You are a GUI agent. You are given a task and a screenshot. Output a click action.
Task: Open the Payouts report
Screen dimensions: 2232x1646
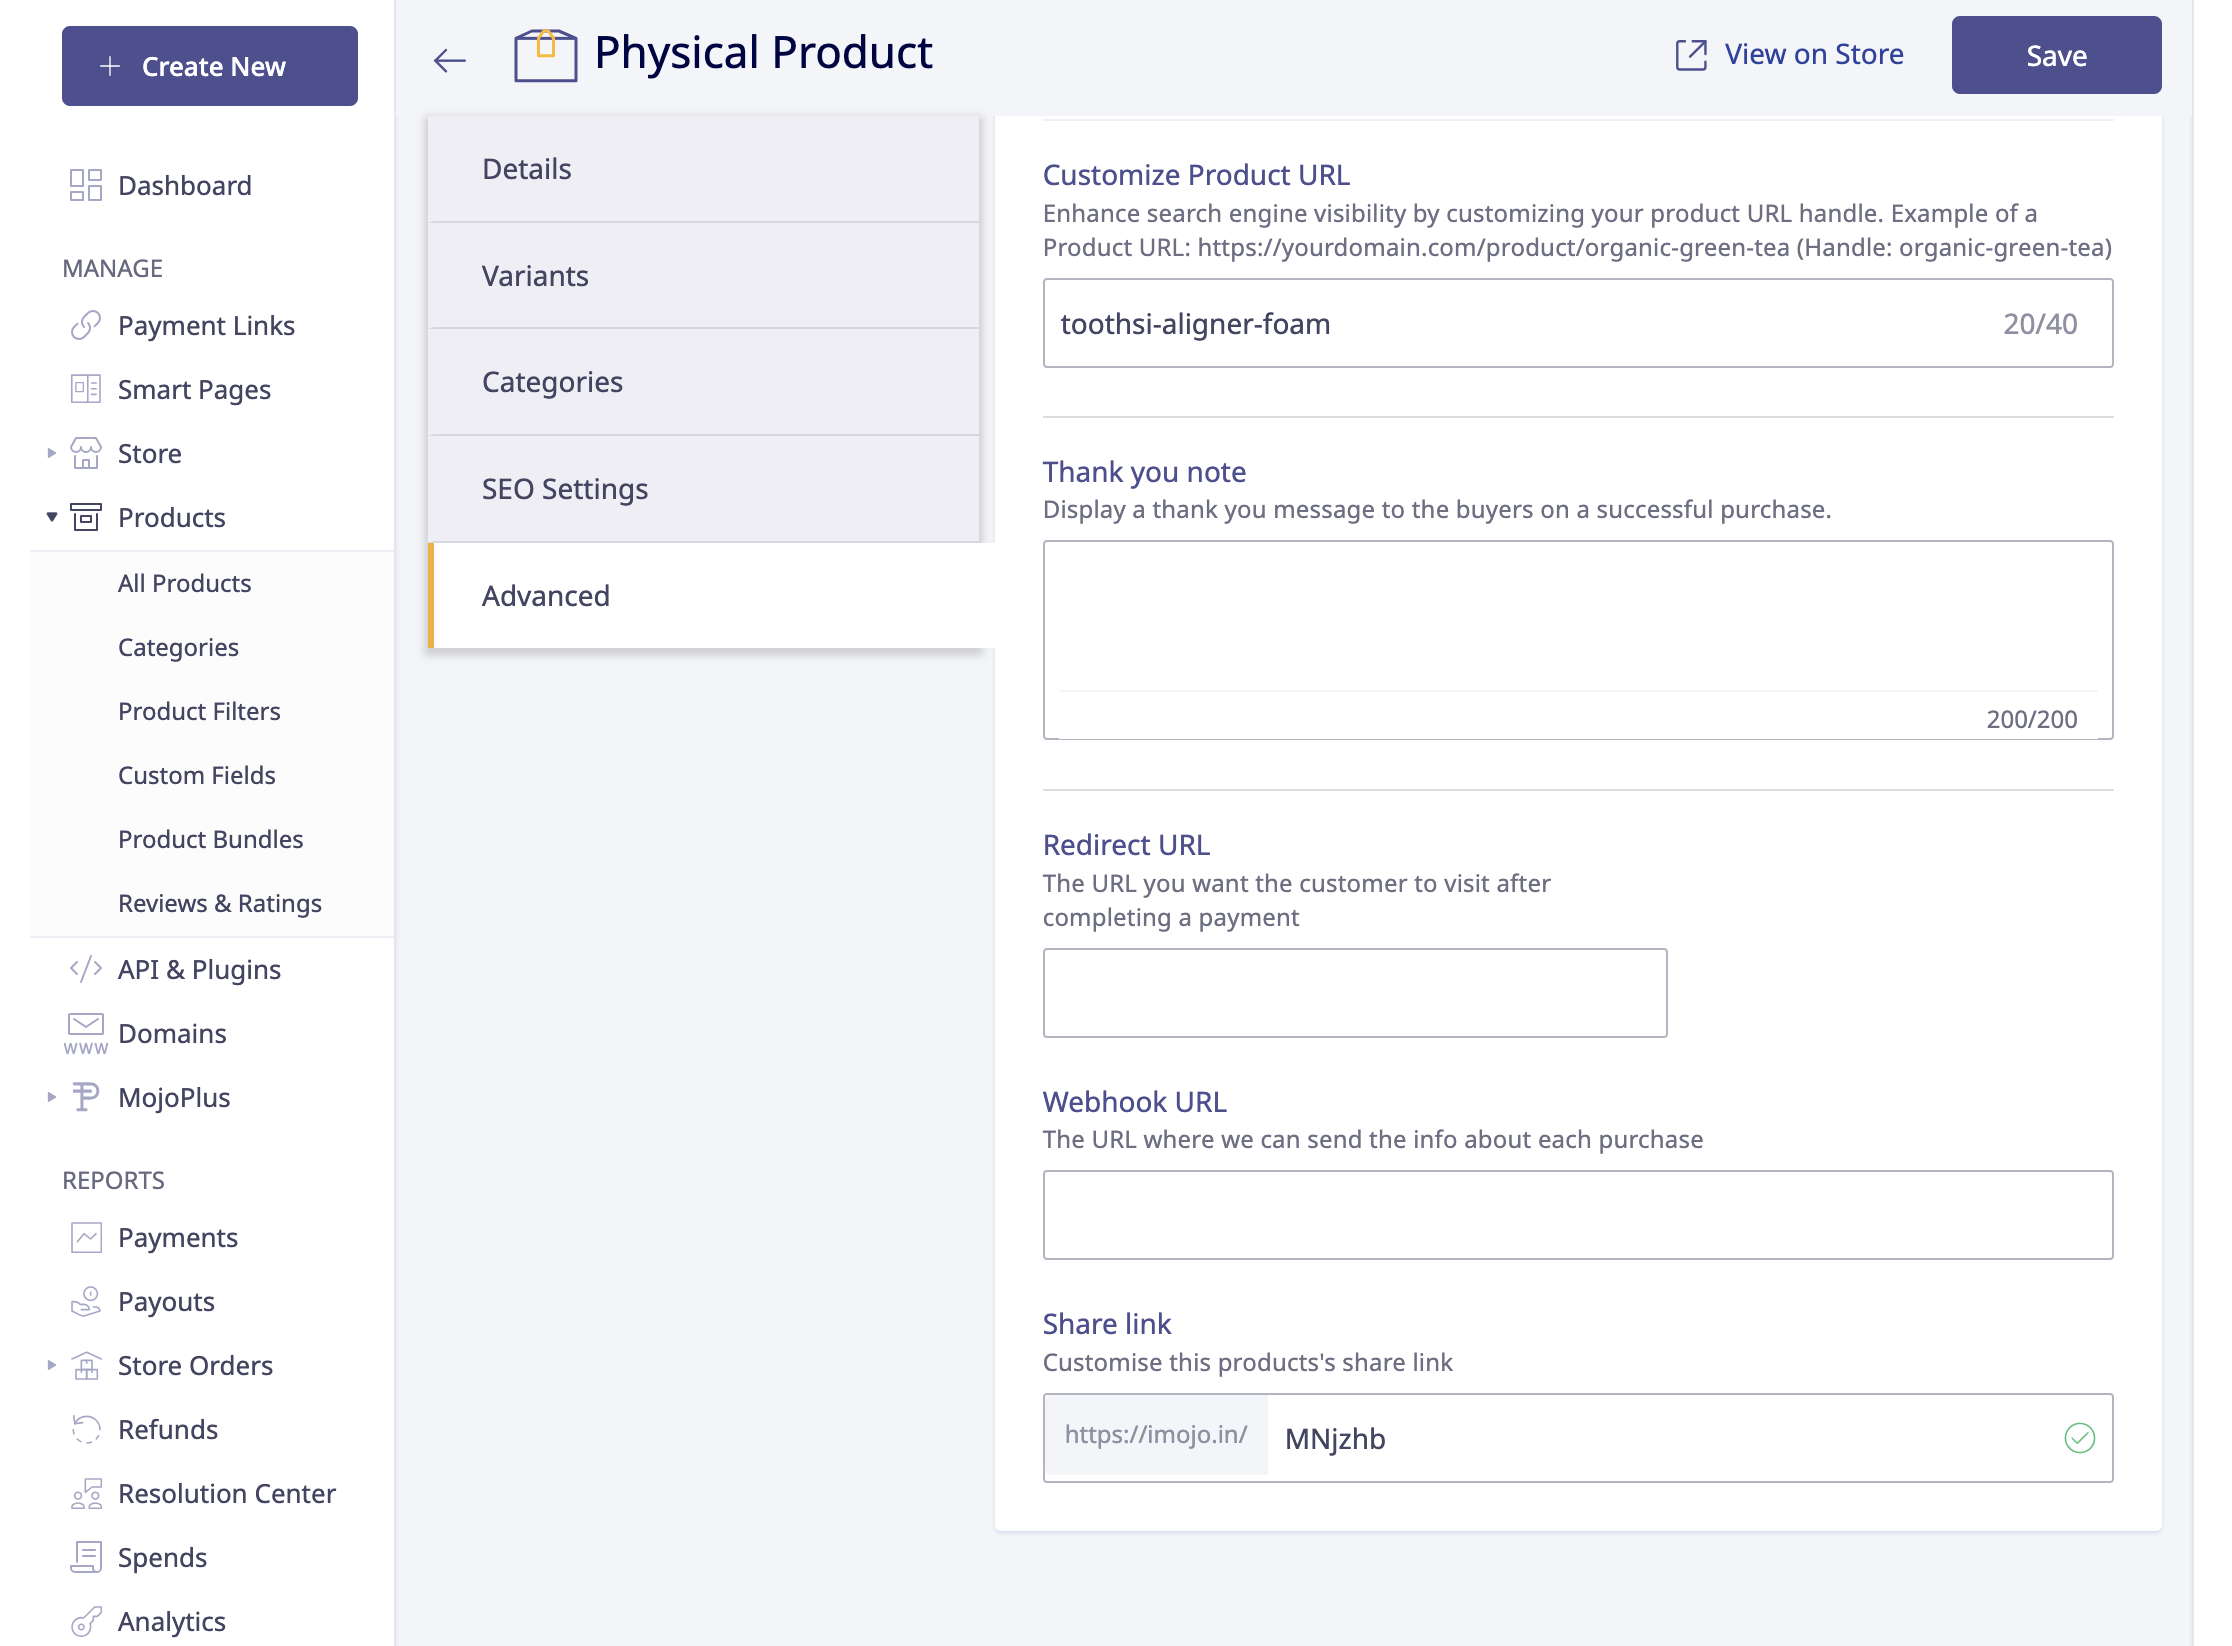click(166, 1301)
